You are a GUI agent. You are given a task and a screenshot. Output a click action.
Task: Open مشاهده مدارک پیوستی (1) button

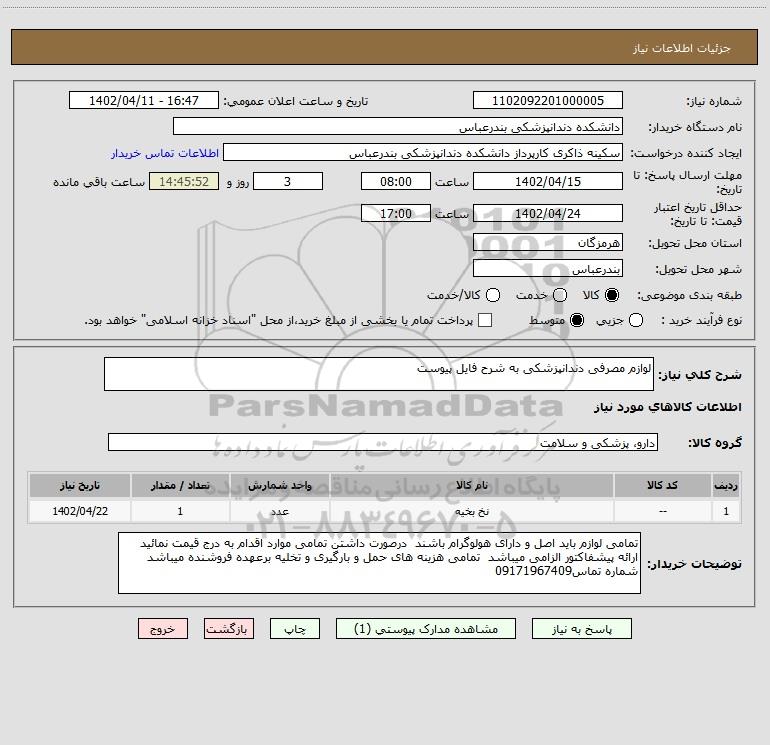(426, 629)
